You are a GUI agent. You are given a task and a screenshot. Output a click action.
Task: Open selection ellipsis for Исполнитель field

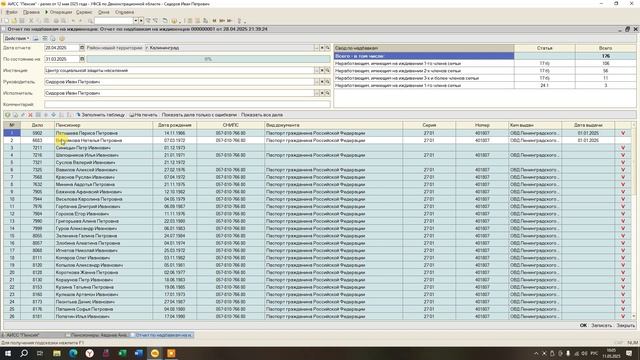point(316,93)
